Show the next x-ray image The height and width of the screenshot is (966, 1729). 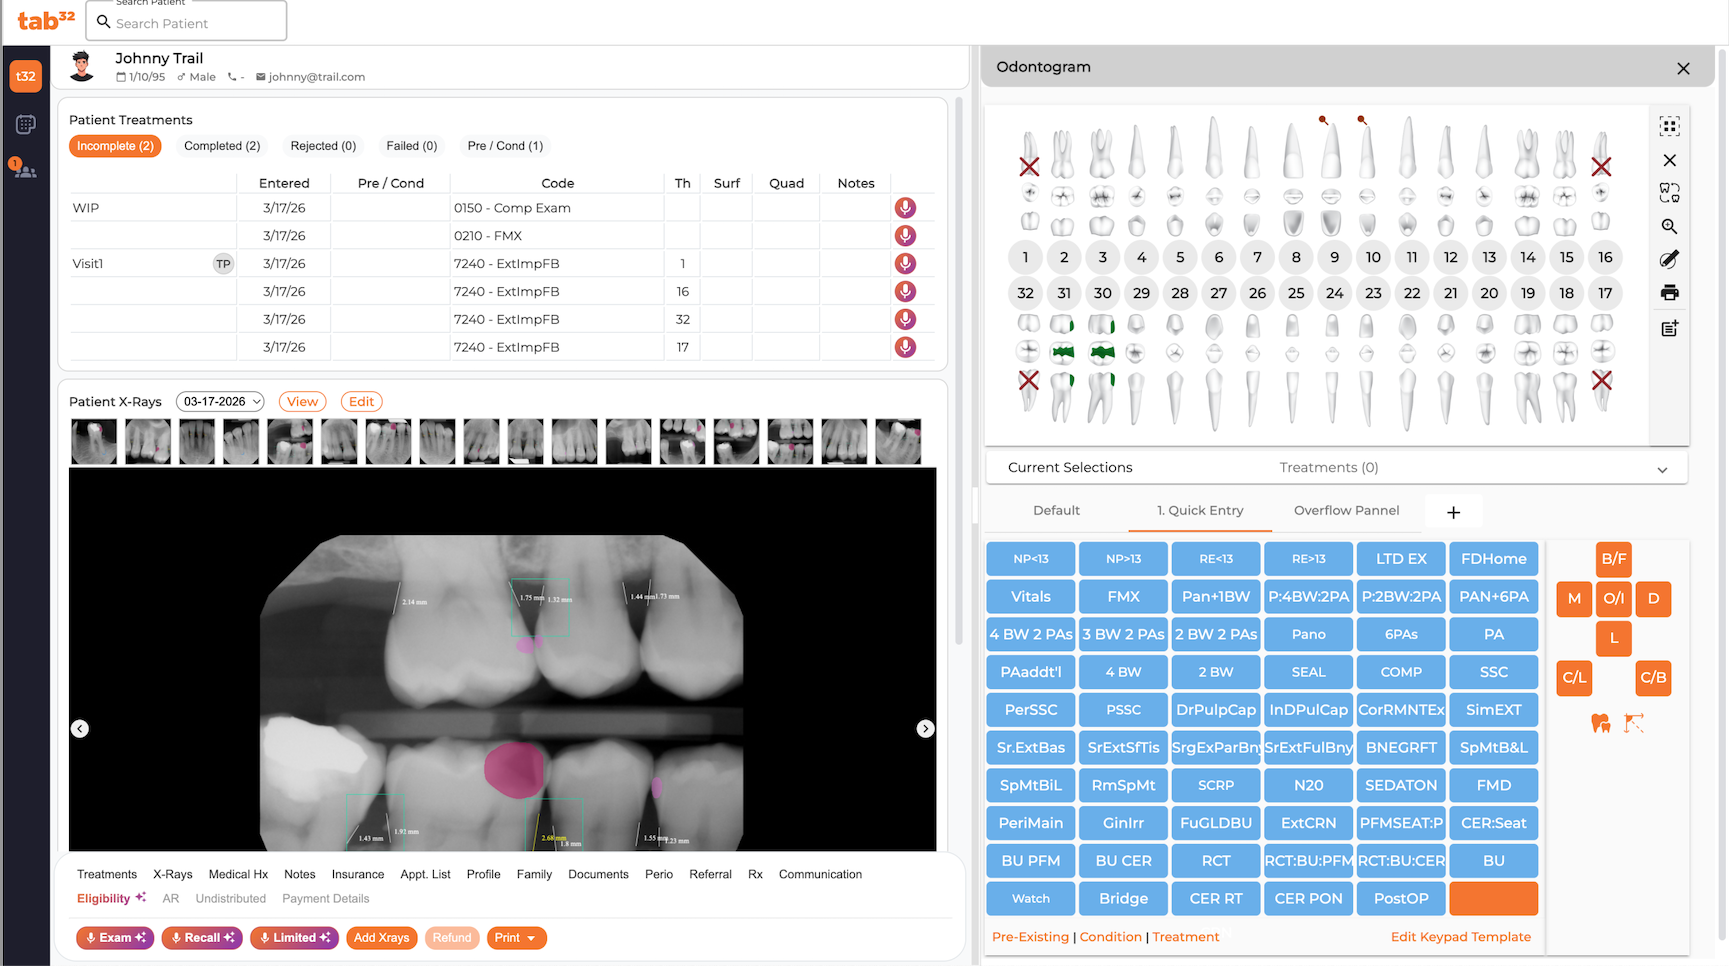click(925, 729)
